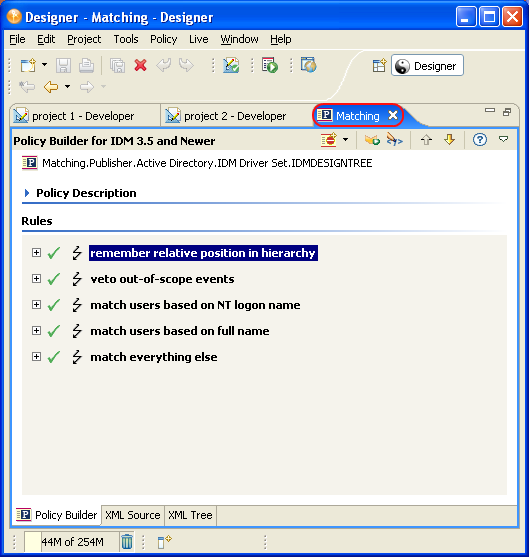529x557 pixels.
Task: Minimize the editor pane
Action: click(490, 110)
